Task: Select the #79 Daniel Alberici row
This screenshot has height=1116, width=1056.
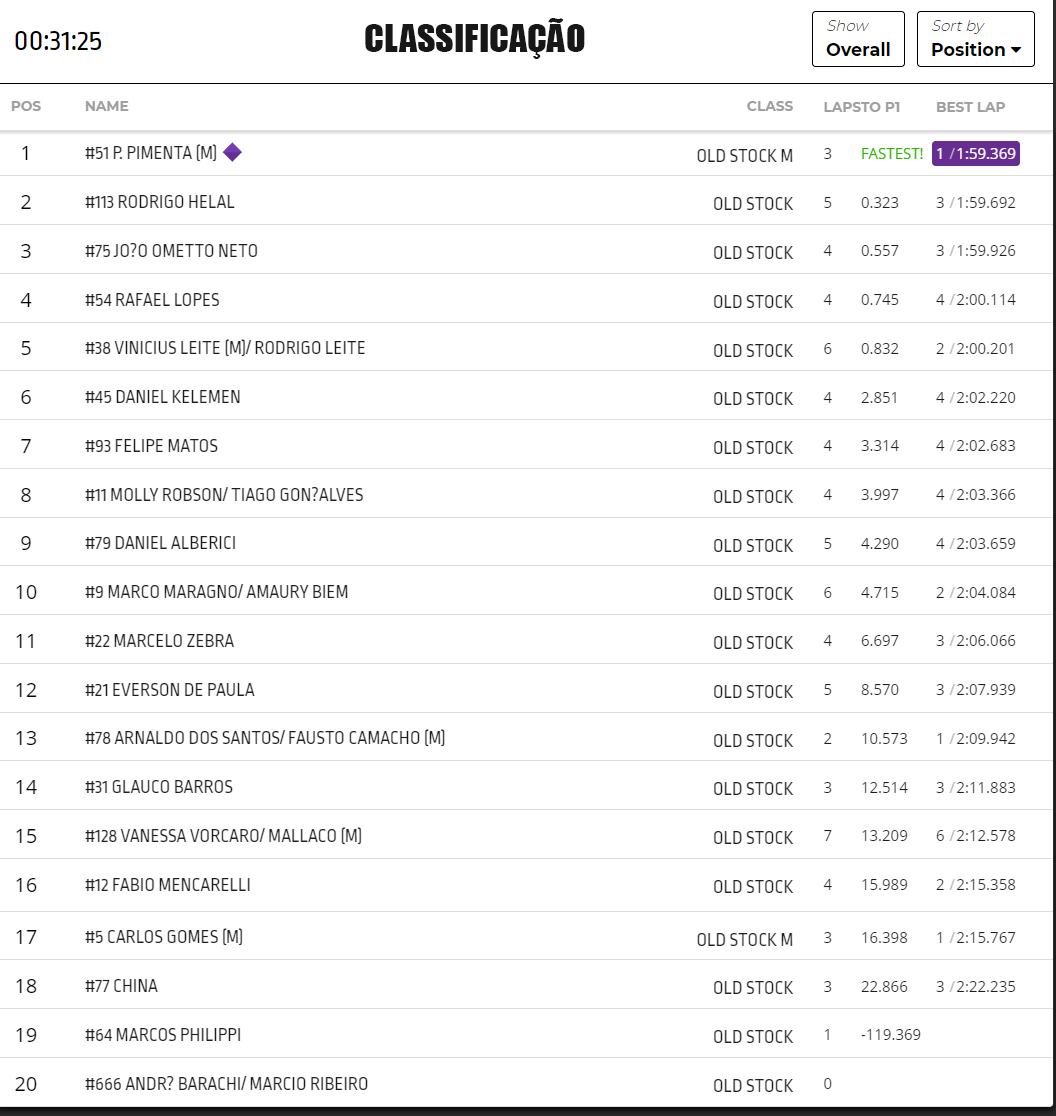Action: pos(161,543)
